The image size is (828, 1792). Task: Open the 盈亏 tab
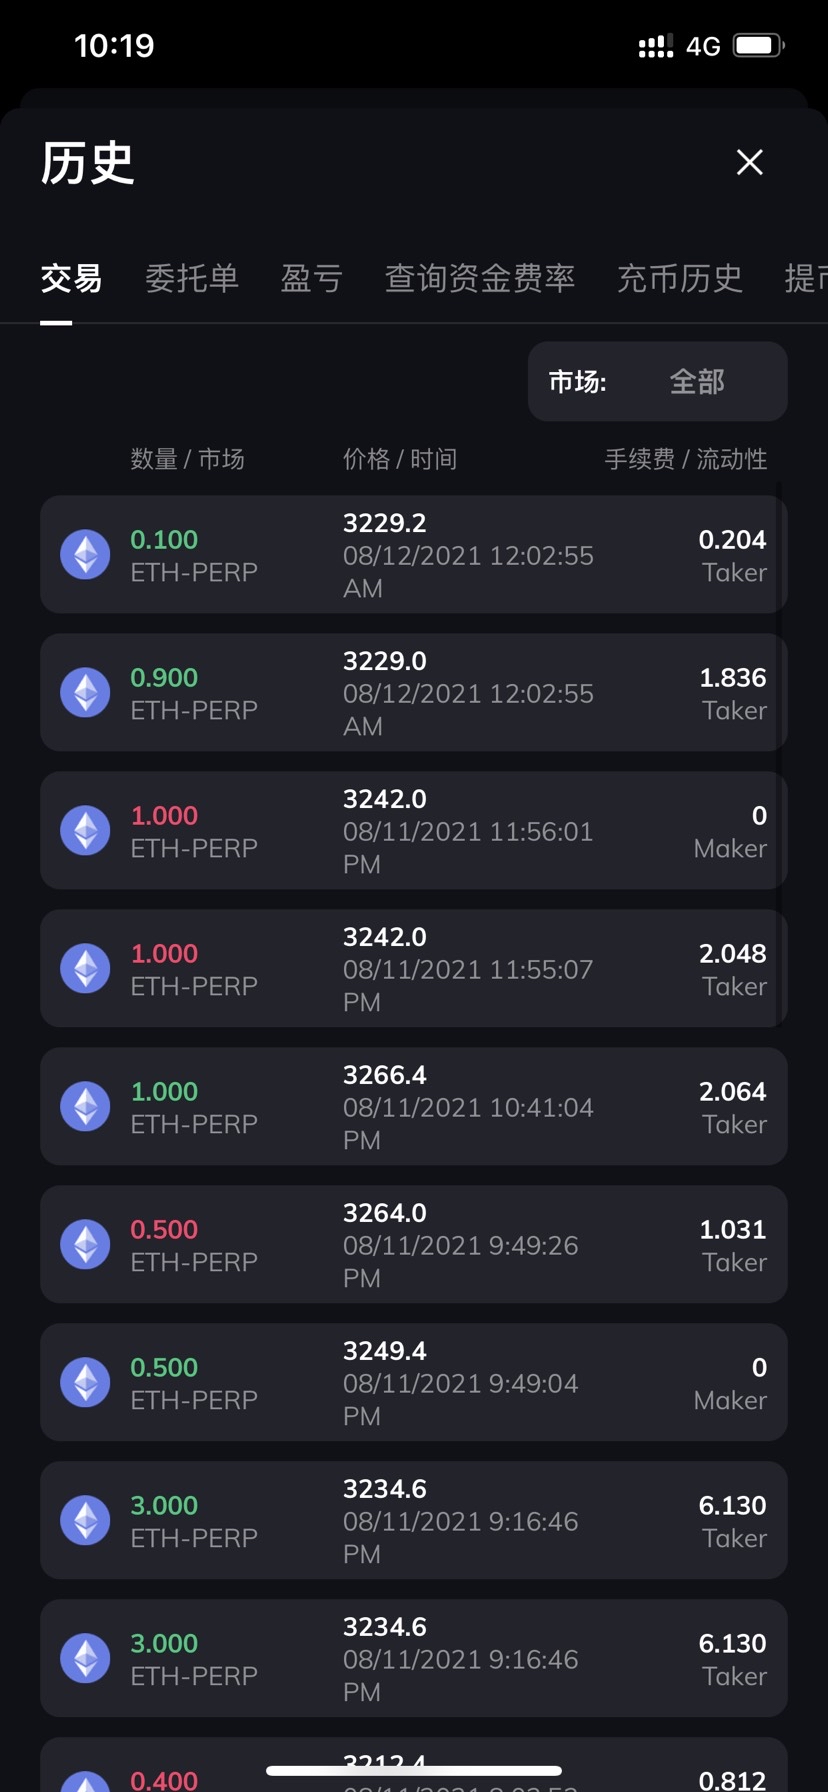pos(311,278)
